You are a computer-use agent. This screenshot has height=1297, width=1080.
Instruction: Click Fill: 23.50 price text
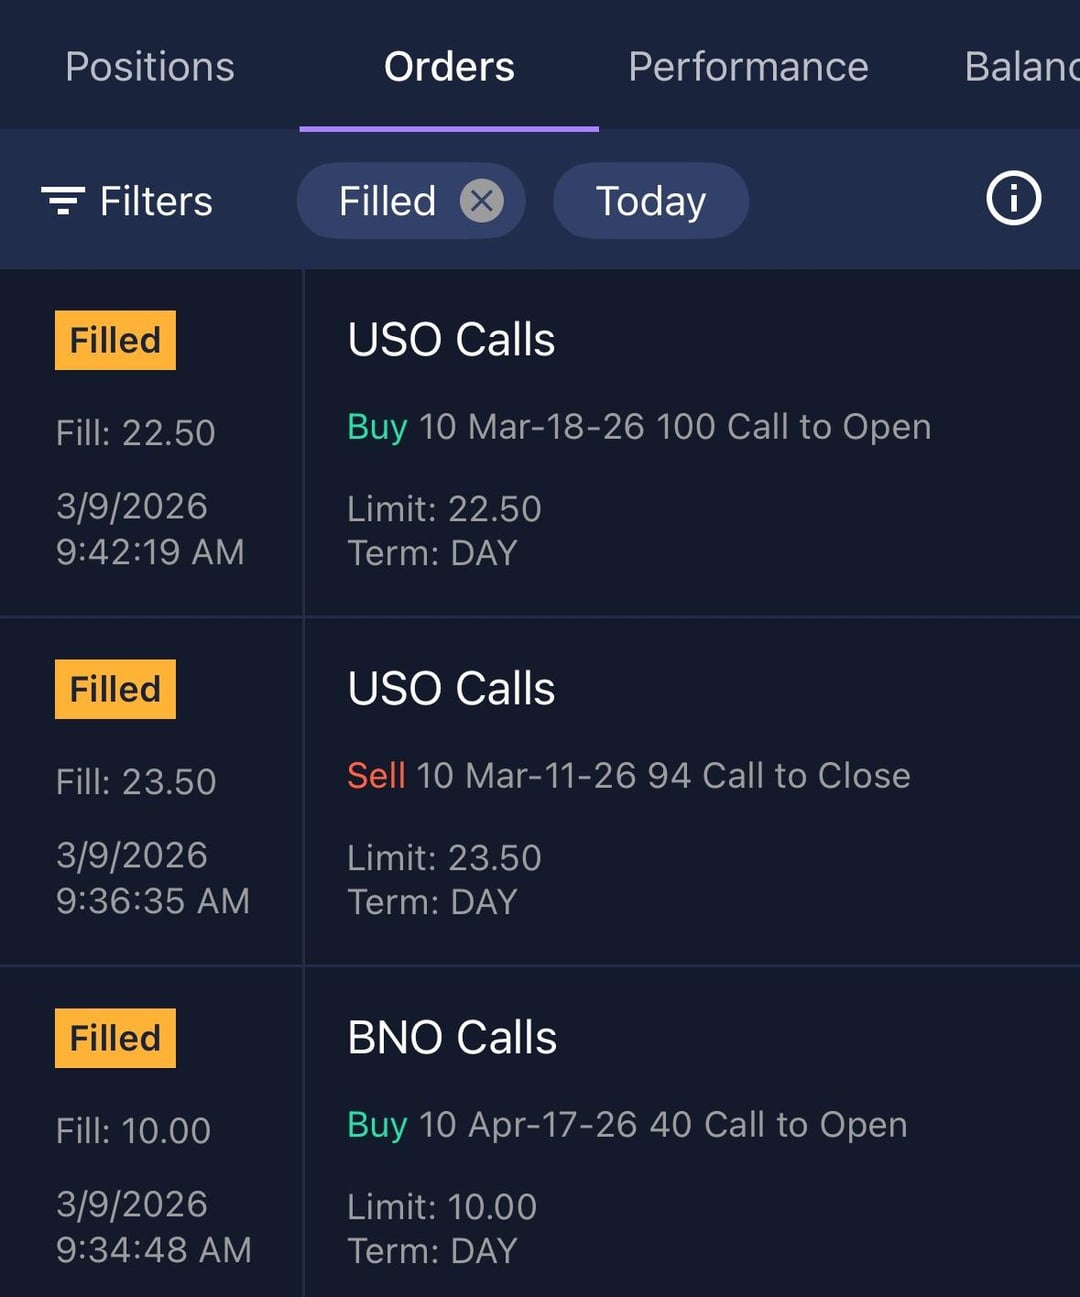136,781
